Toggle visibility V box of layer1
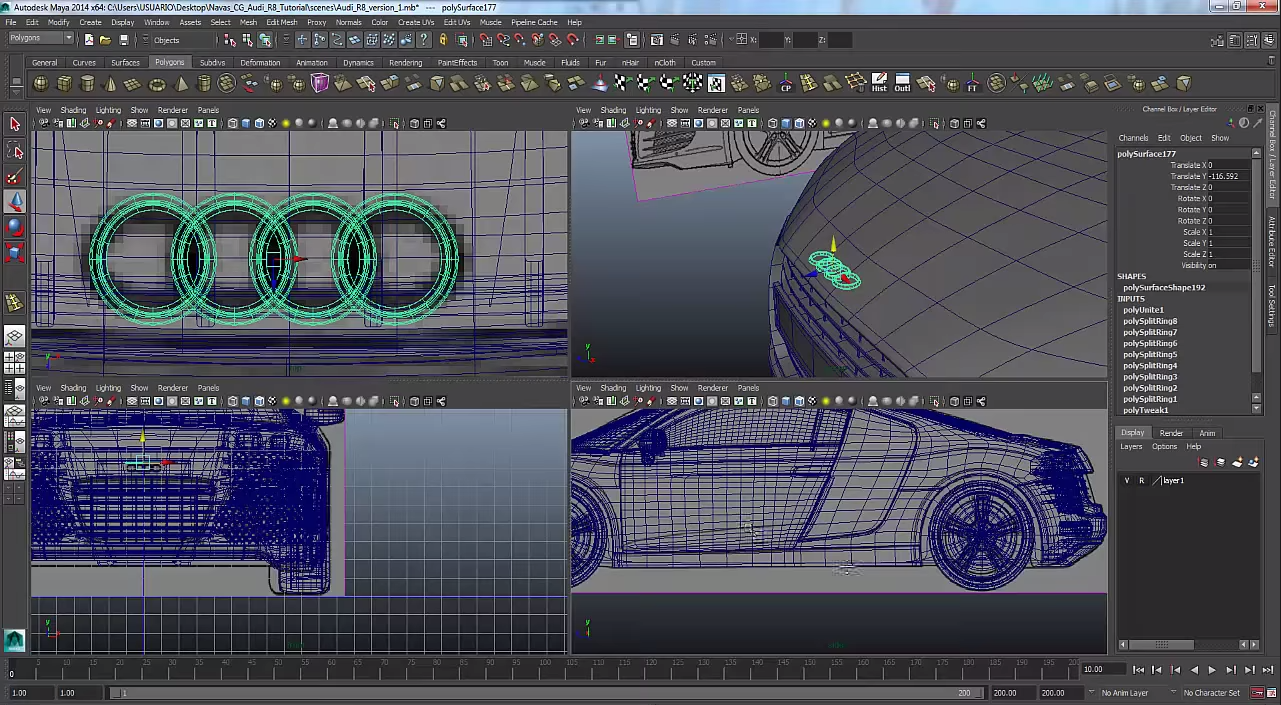1281x705 pixels. pos(1127,481)
